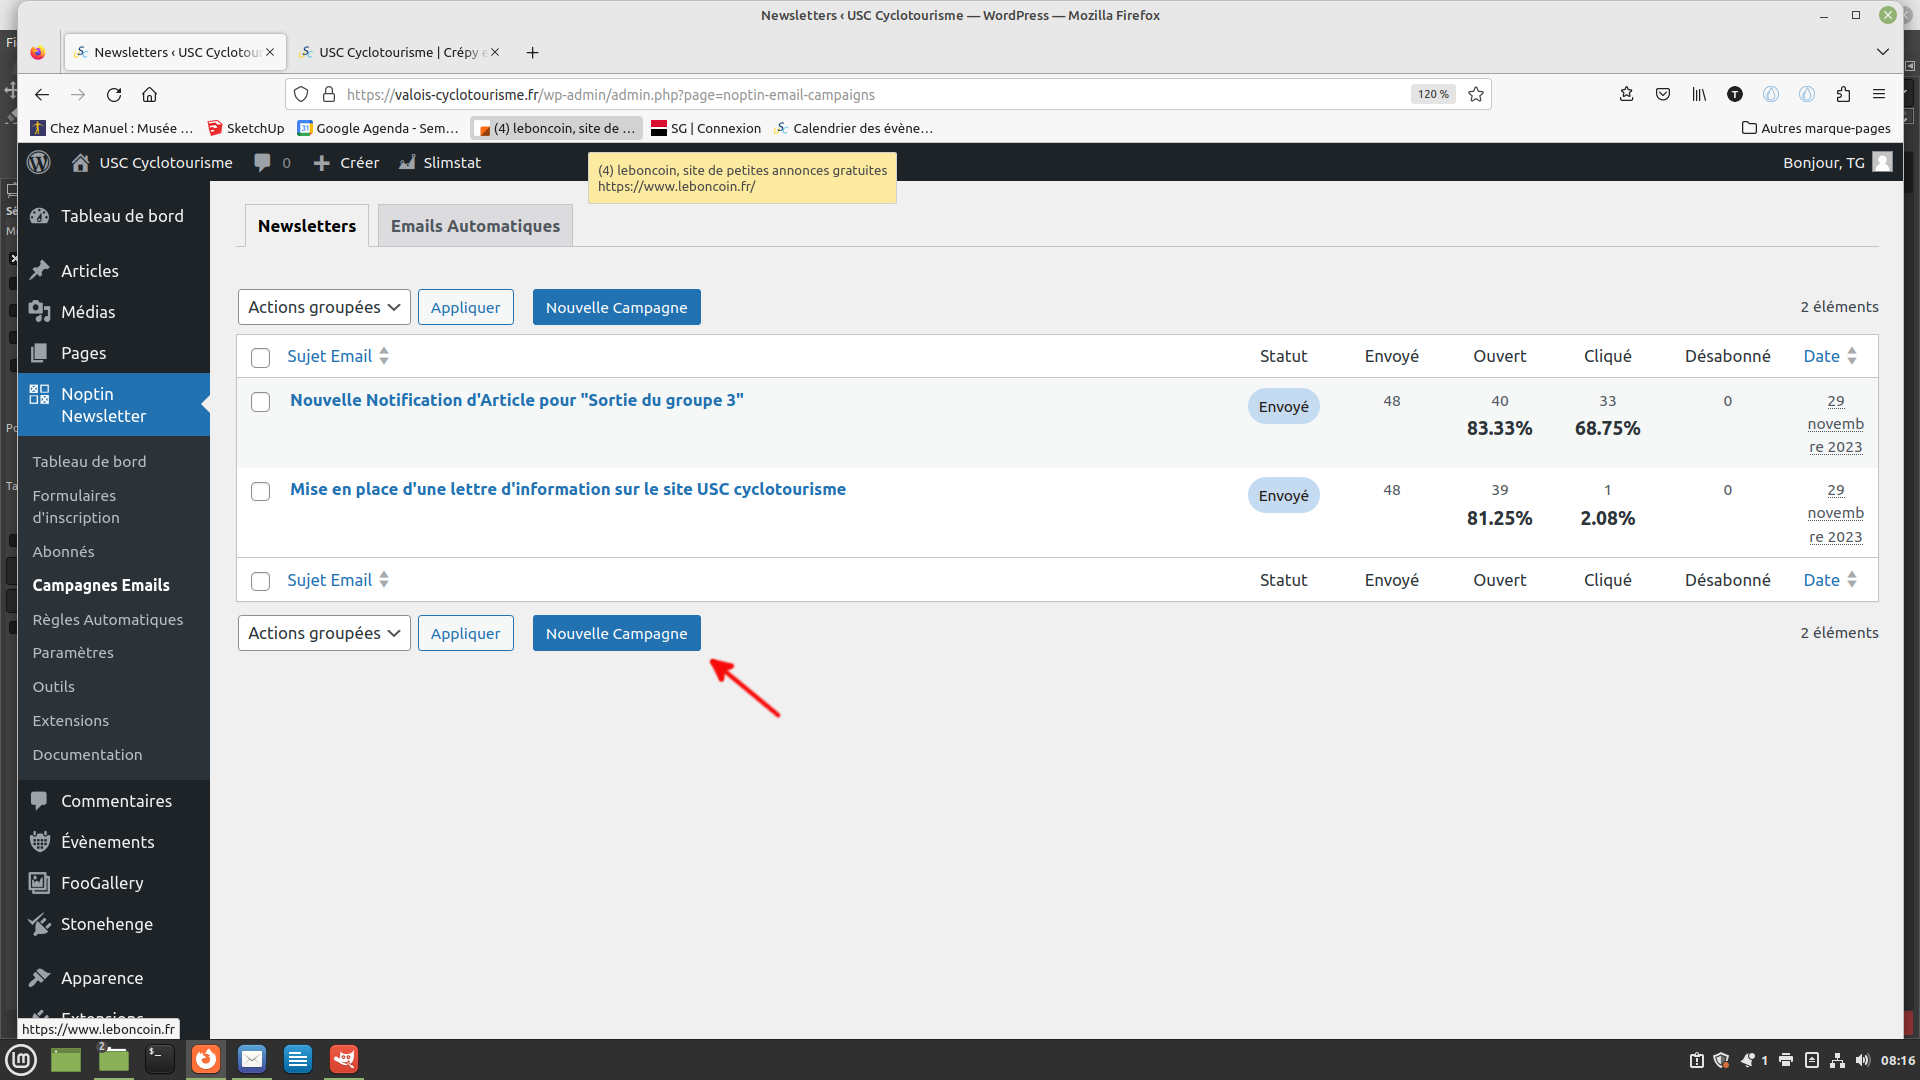The height and width of the screenshot is (1080, 1920).
Task: Open Slimstat from the admin bar
Action: pos(440,162)
